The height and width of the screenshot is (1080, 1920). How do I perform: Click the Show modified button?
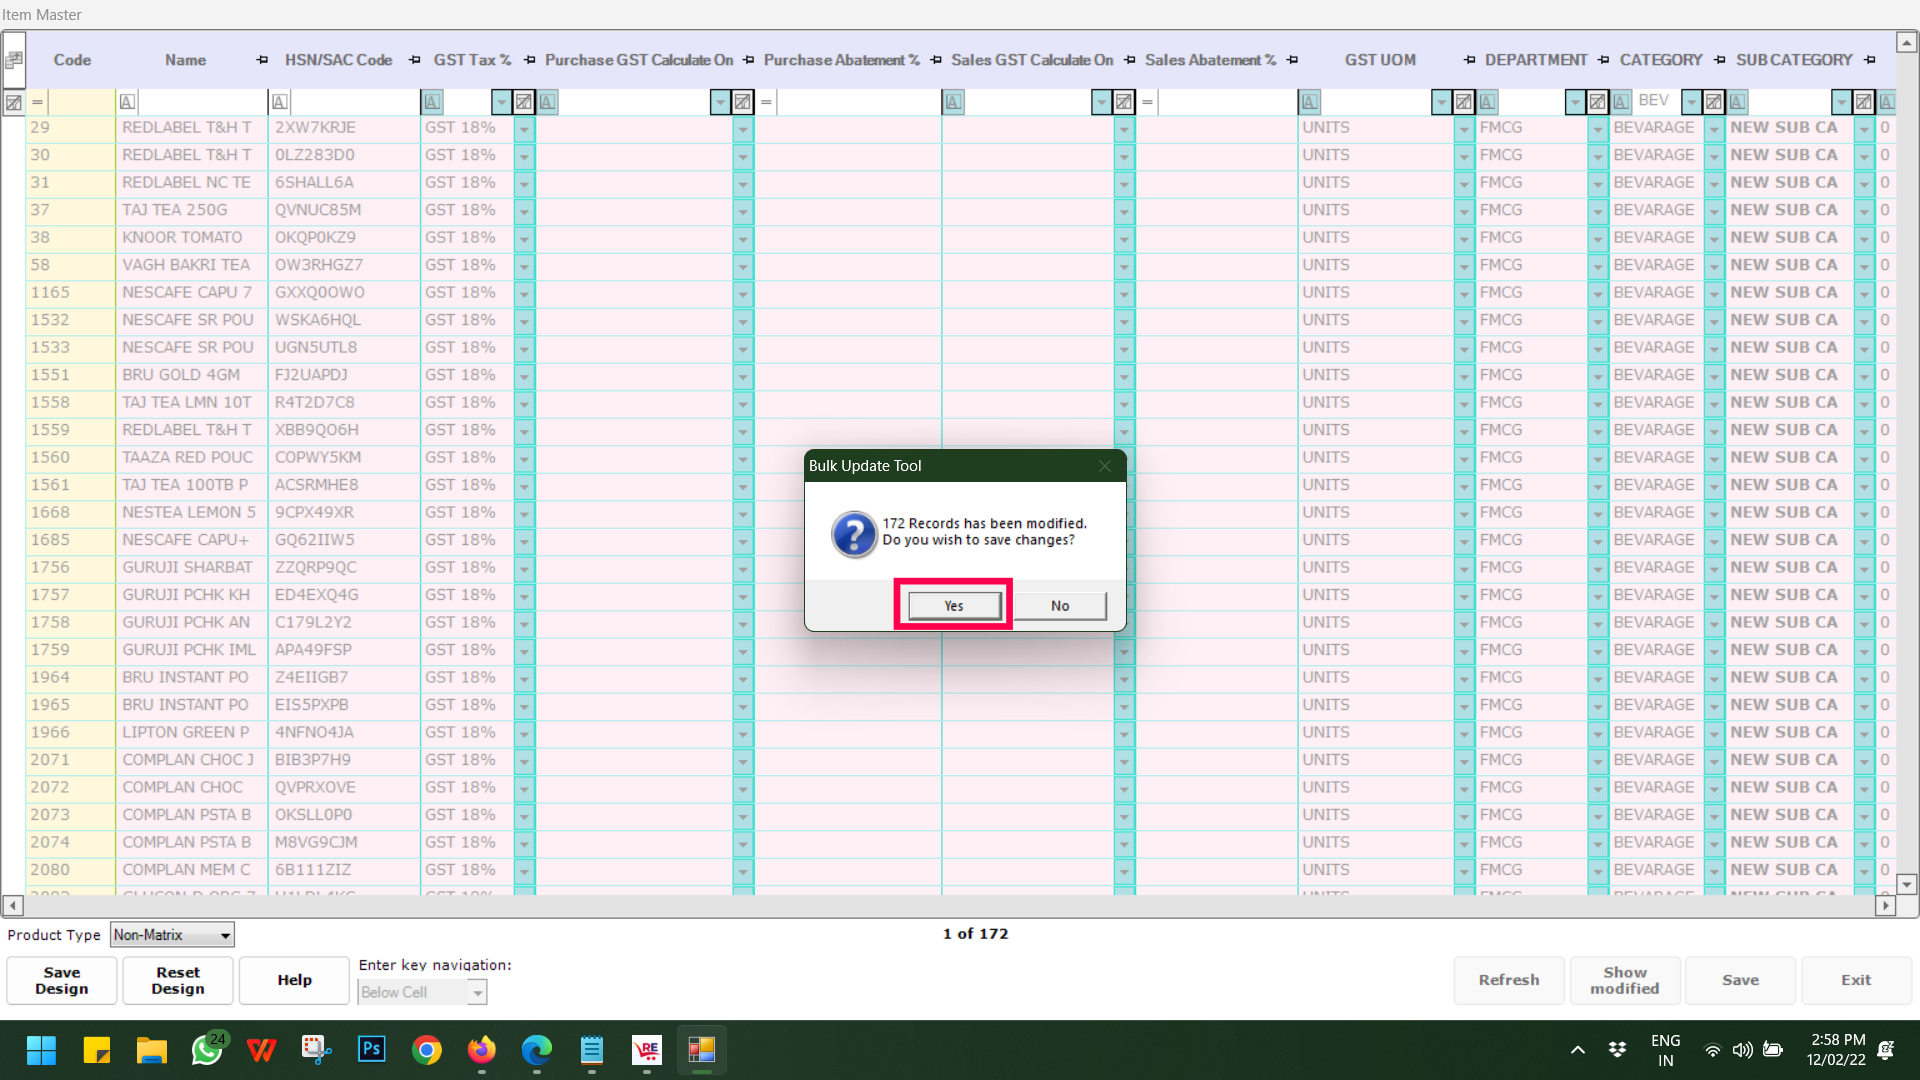coord(1624,980)
